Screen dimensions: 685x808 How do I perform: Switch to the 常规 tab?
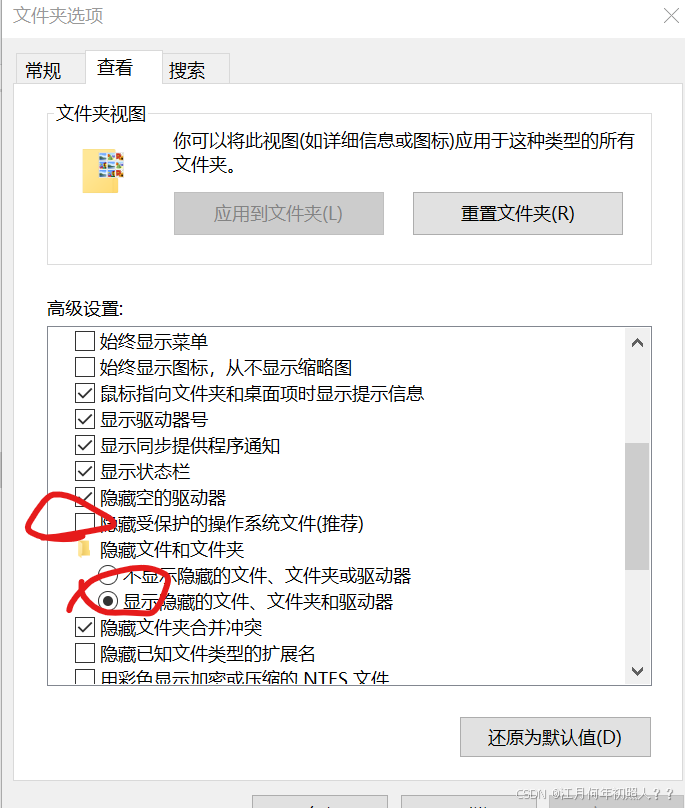pyautogui.click(x=44, y=70)
